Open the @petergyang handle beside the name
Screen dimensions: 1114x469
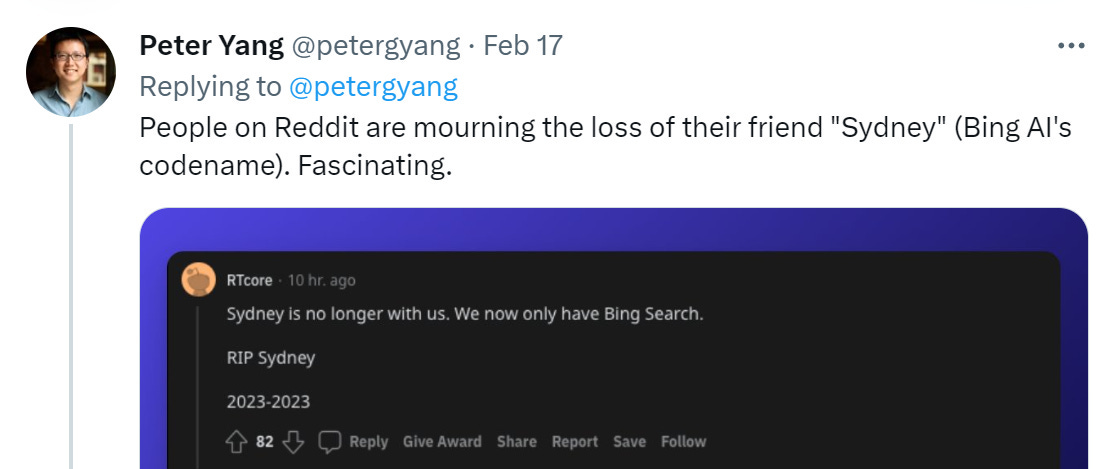375,46
